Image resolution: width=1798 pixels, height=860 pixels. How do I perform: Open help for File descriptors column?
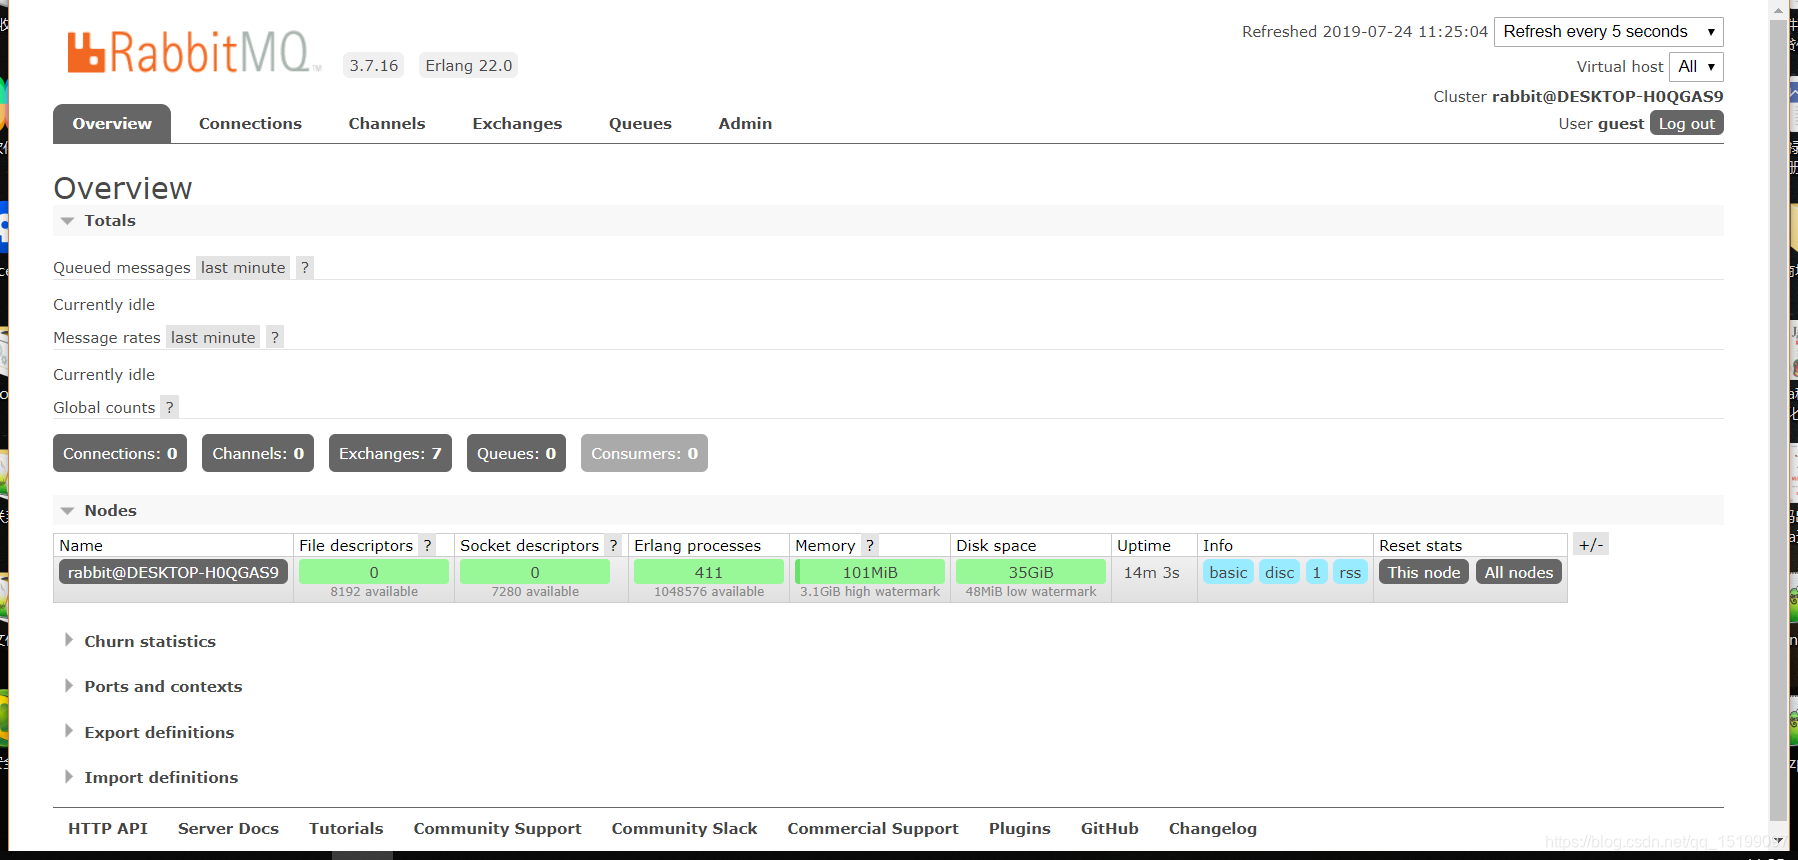(428, 545)
